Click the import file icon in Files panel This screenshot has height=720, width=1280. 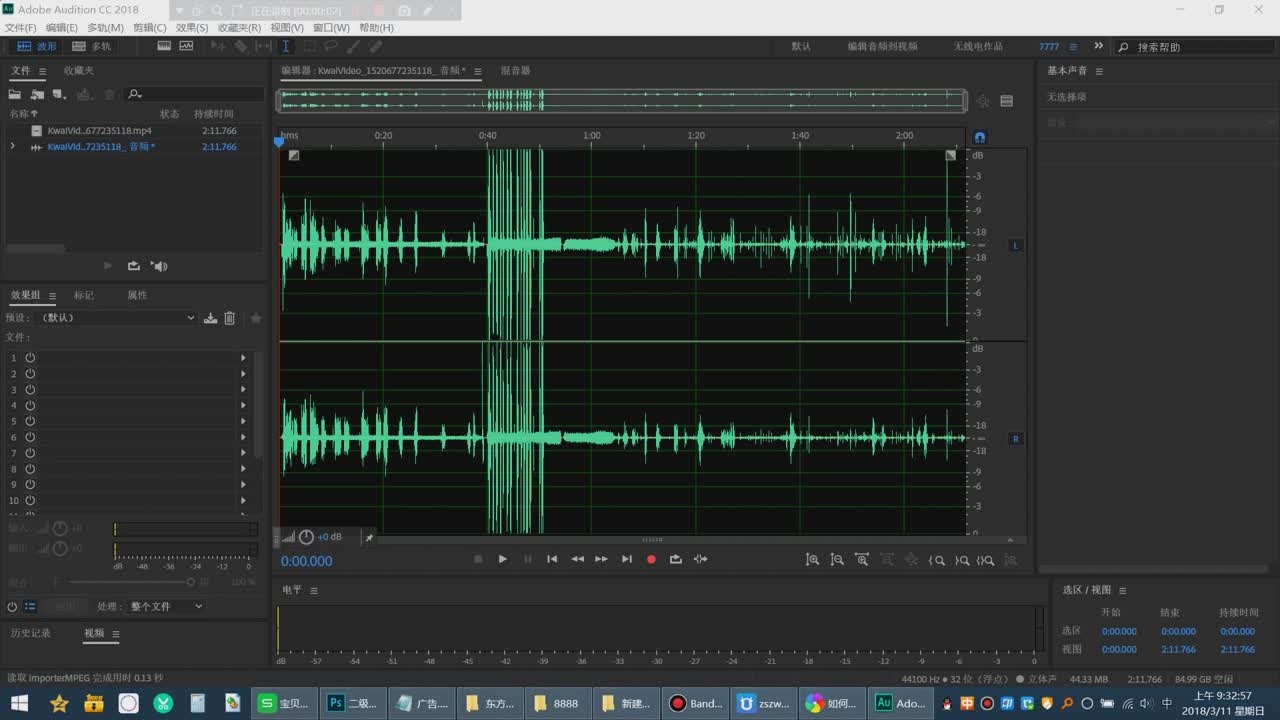[x=37, y=94]
